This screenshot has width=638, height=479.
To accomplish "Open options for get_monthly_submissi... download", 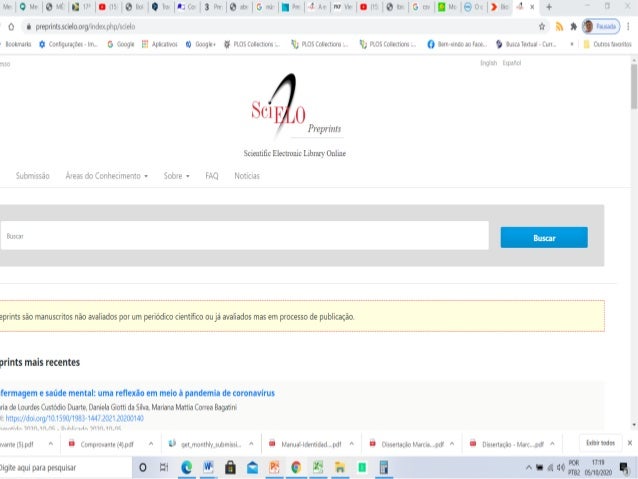I will [251, 444].
